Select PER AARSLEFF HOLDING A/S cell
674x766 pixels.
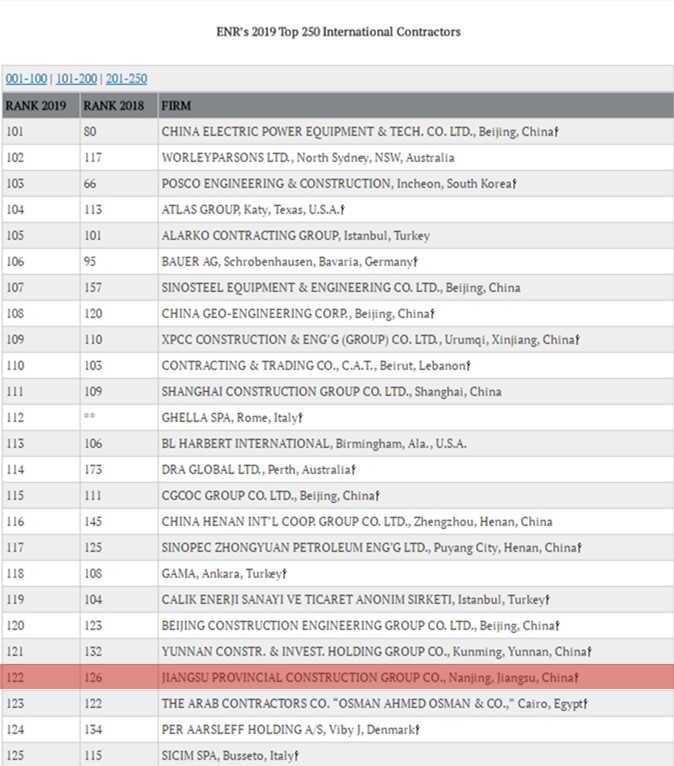[416, 729]
